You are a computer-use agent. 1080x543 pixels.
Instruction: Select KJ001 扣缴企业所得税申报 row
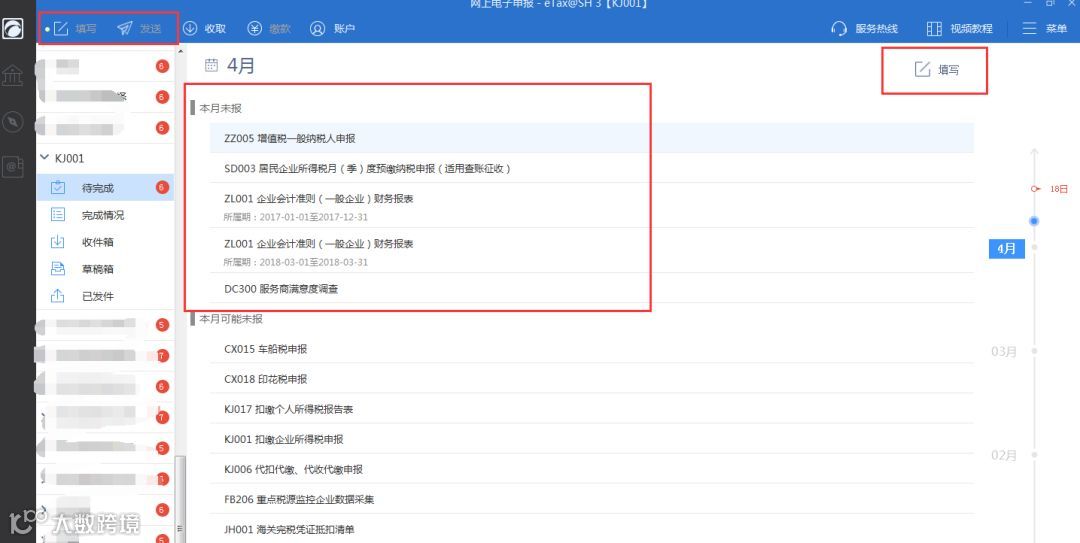592,439
